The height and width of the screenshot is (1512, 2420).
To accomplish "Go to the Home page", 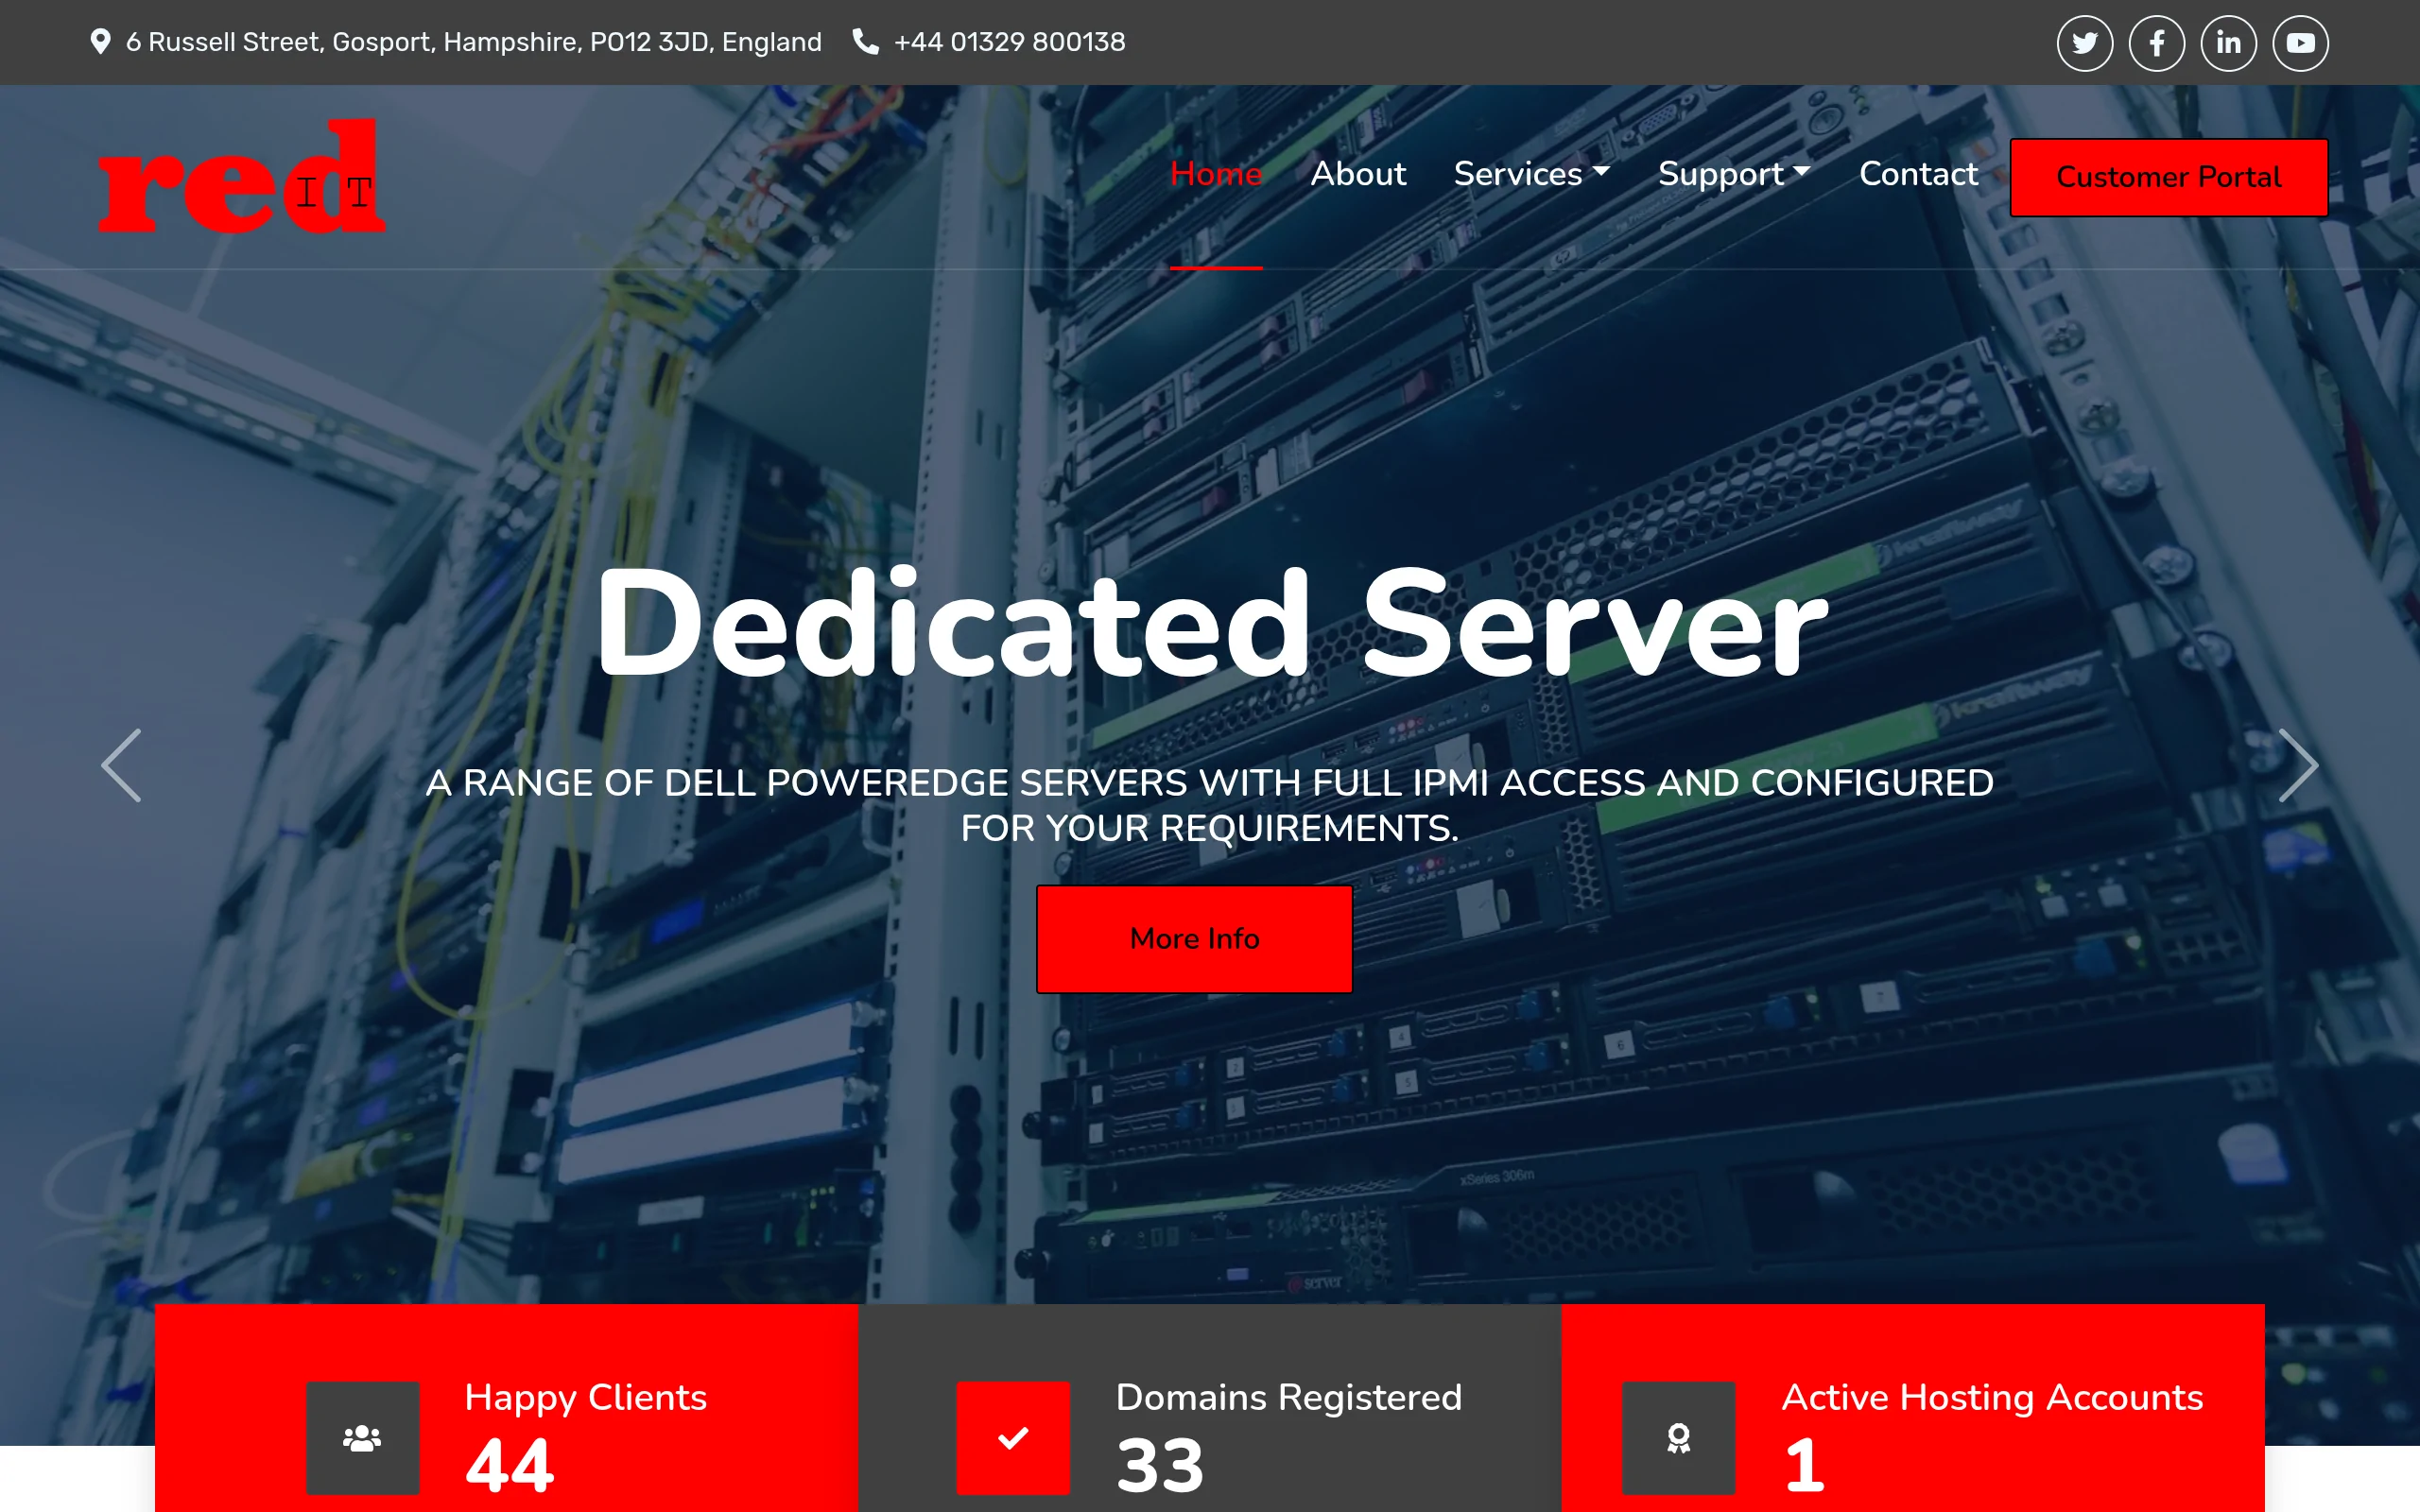I will [x=1216, y=174].
